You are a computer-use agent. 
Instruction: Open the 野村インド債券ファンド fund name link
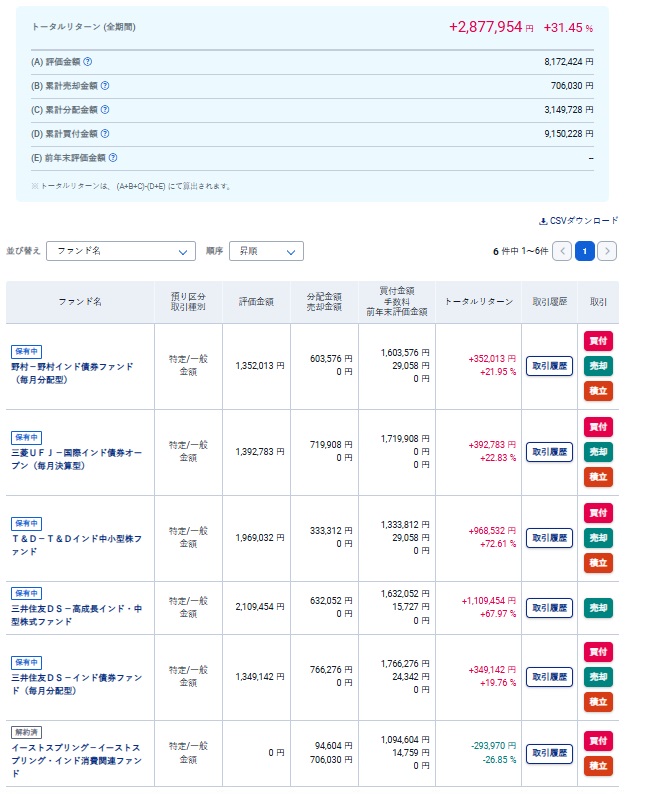tap(72, 373)
